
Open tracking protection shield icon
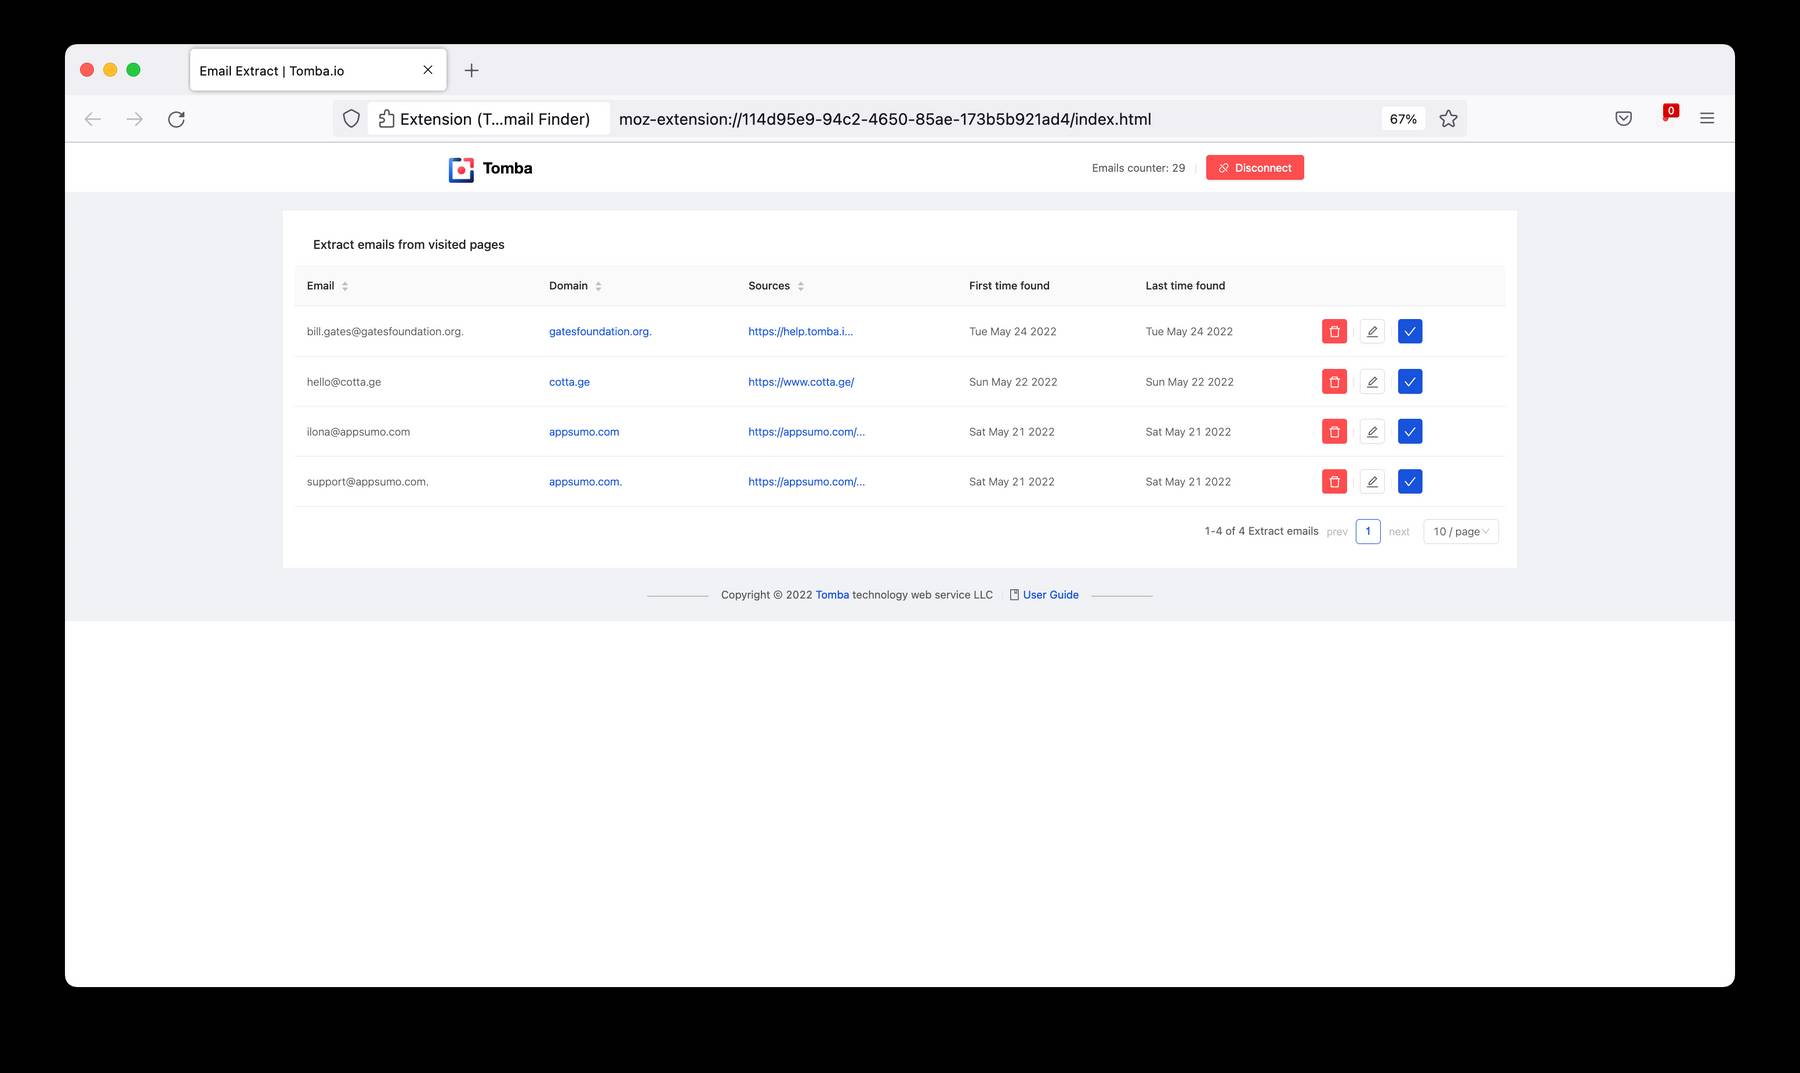351,119
